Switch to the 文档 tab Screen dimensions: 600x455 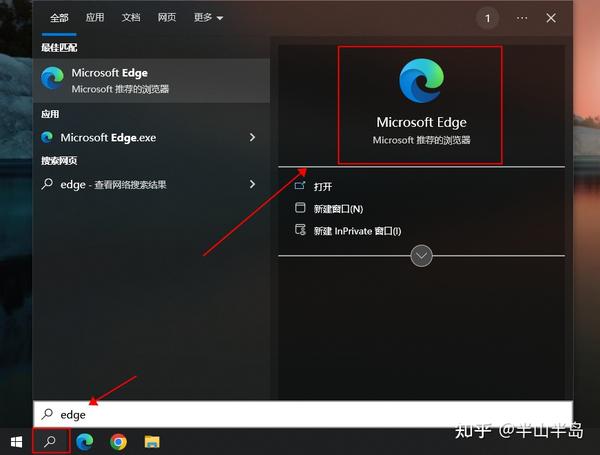tap(131, 18)
